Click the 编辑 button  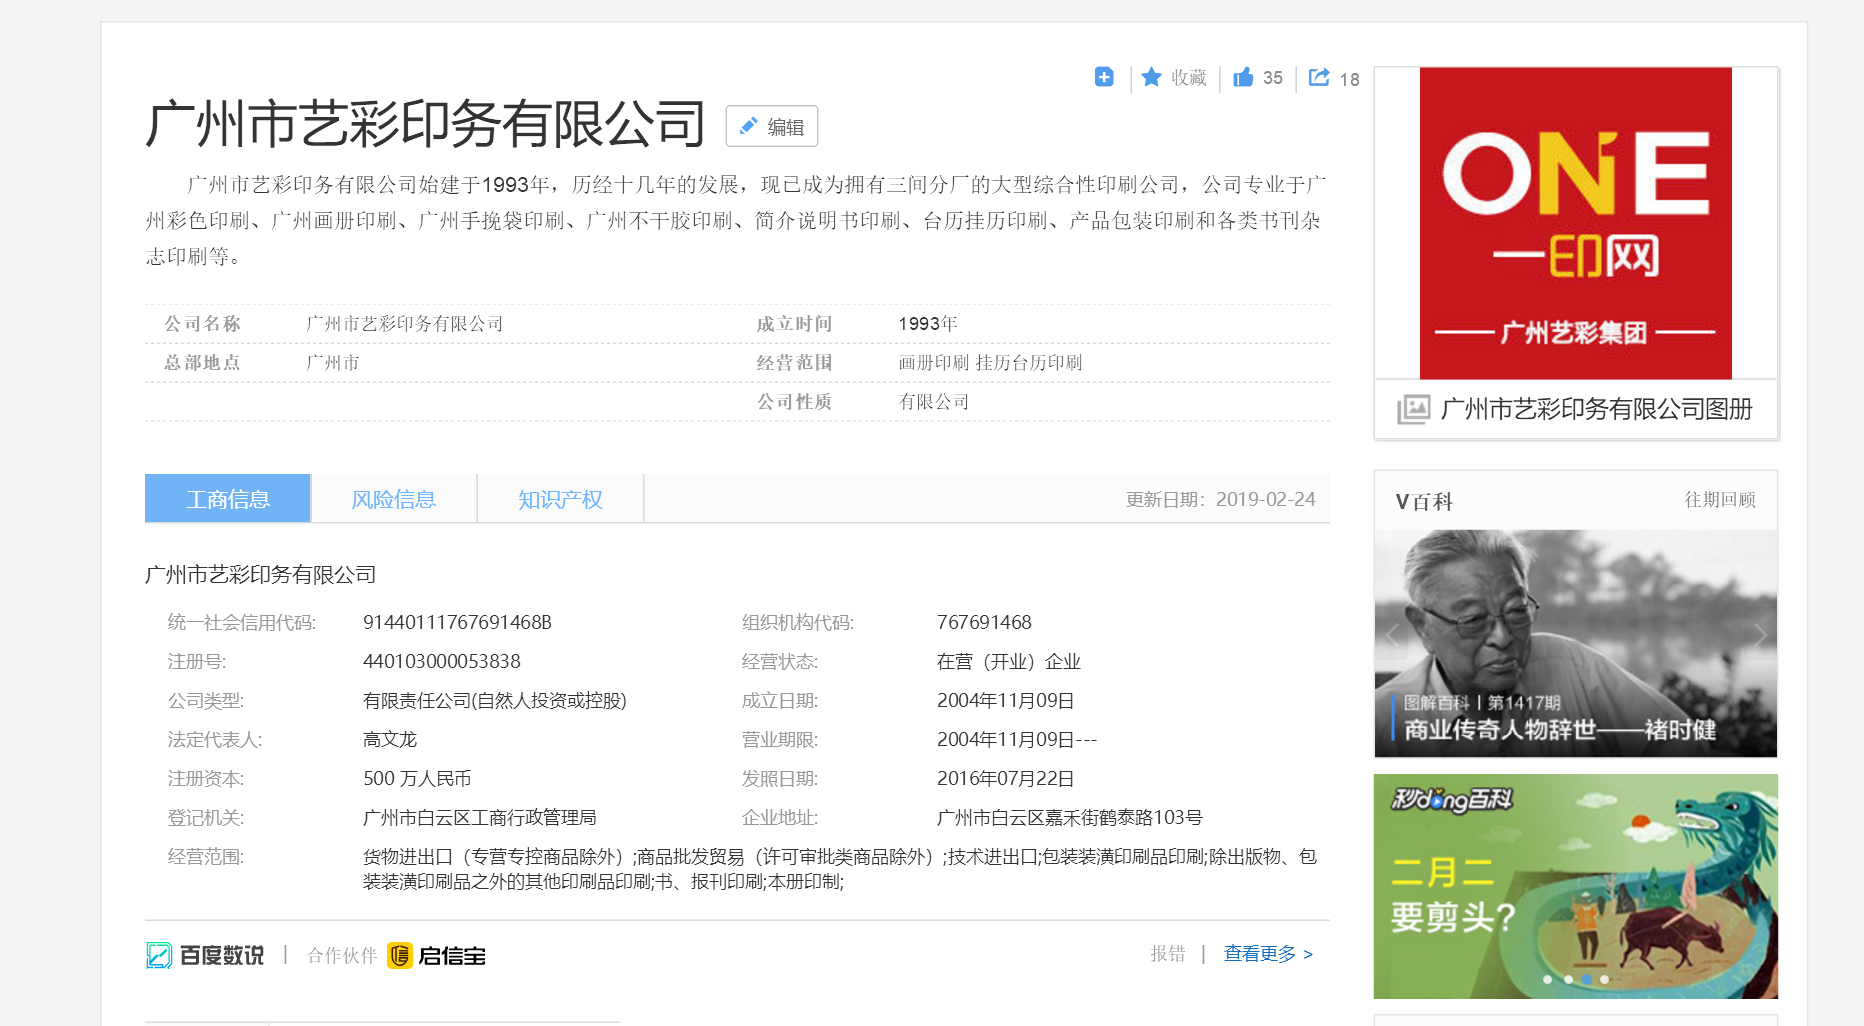coord(771,126)
